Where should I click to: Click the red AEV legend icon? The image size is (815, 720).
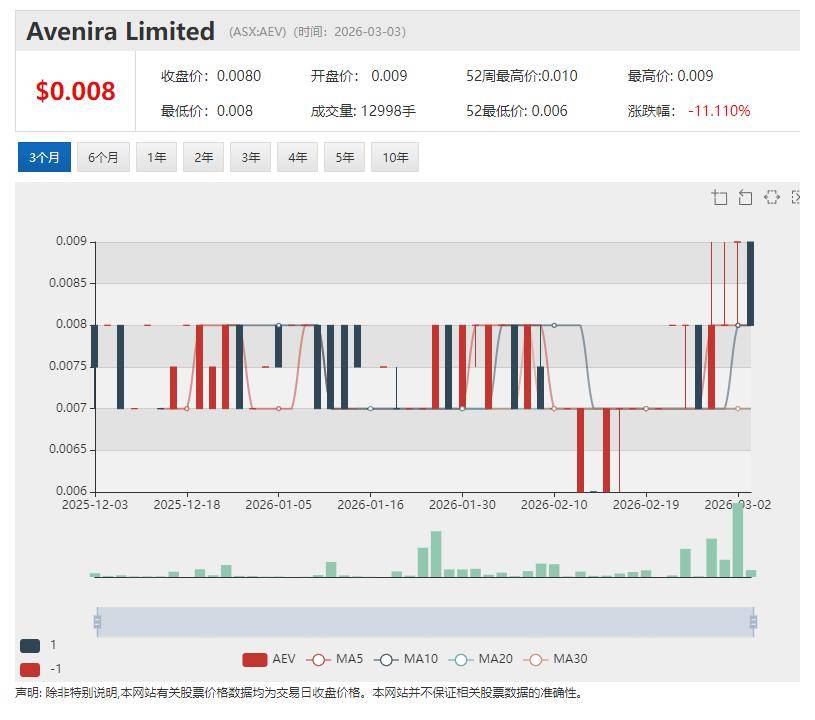point(255,659)
